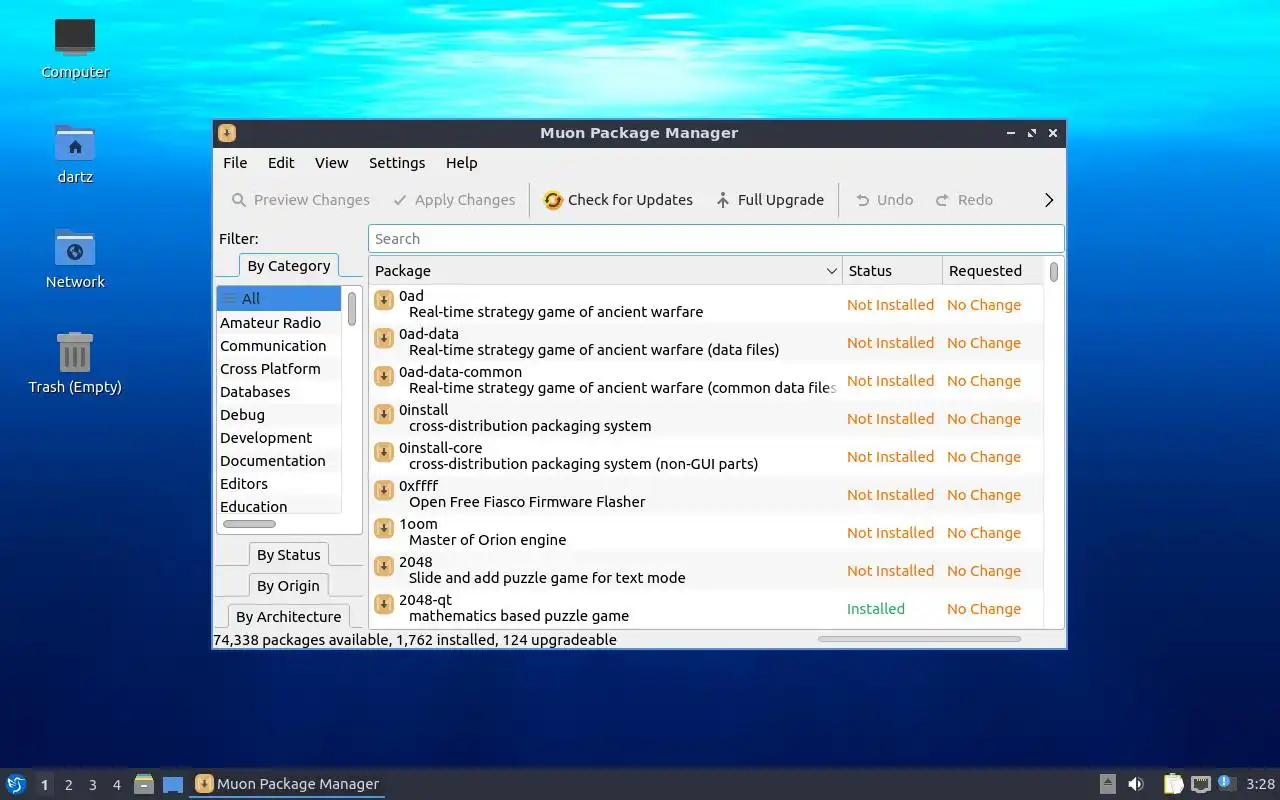Focus the package Search field

pyautogui.click(x=716, y=239)
